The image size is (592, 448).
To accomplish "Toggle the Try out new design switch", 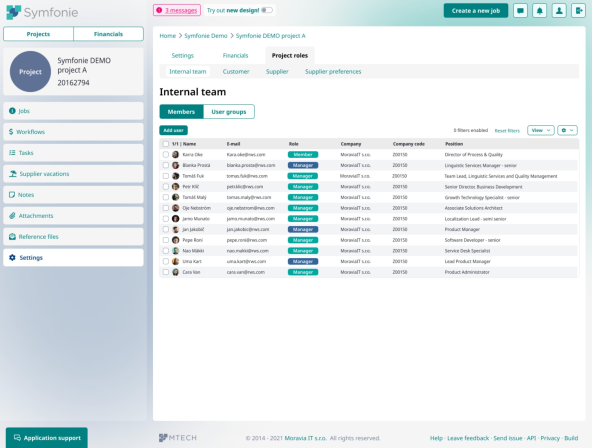I will 267,10.
